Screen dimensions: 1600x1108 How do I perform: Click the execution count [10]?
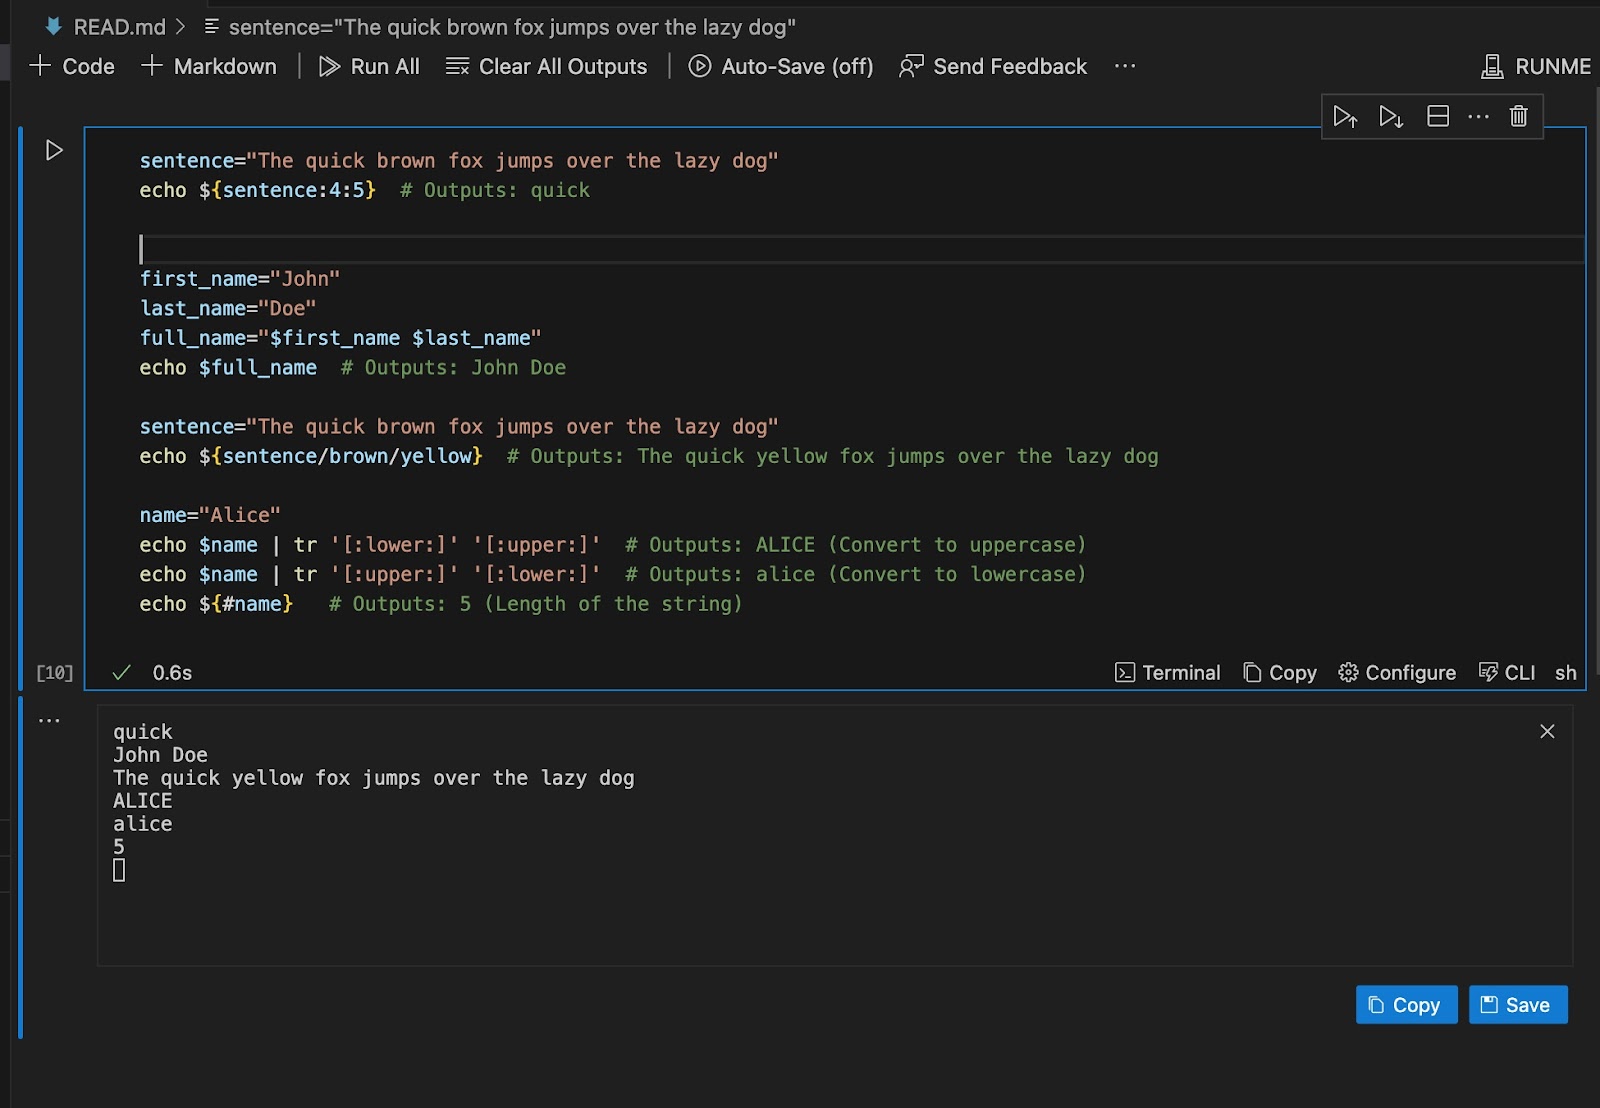55,673
